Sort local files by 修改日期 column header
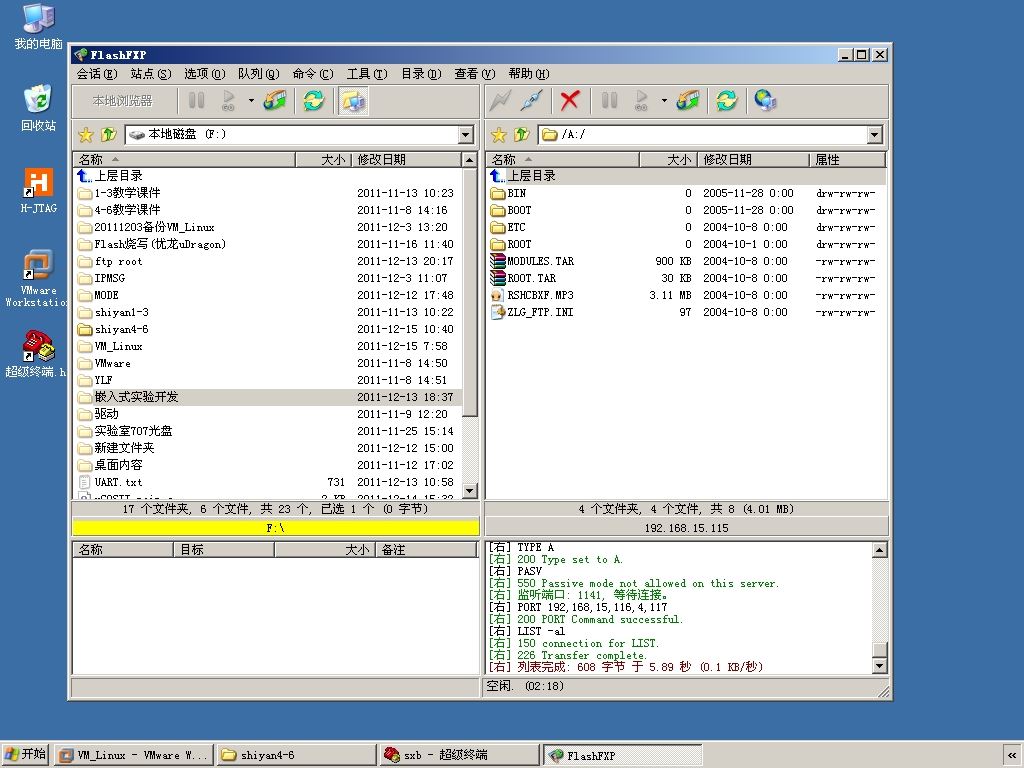Viewport: 1024px width, 768px height. [x=407, y=159]
